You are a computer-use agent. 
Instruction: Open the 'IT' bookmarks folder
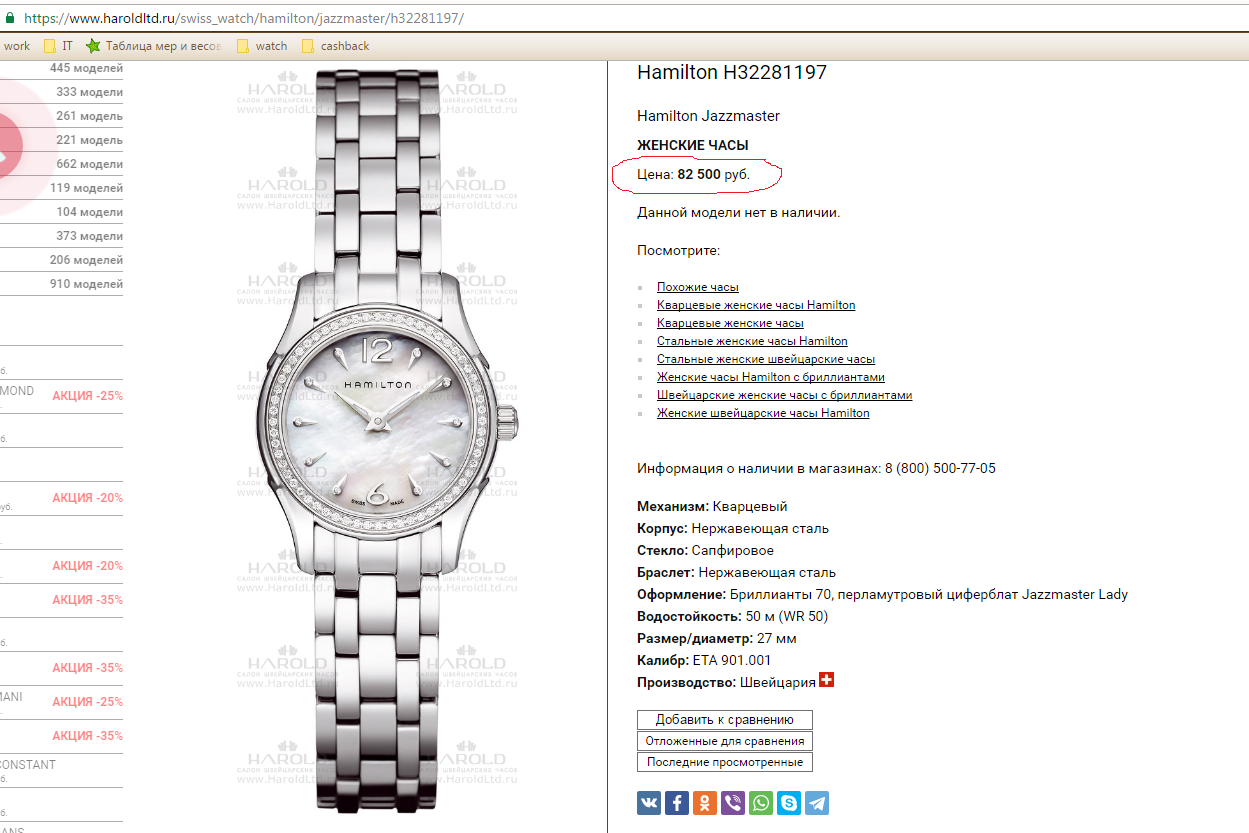coord(58,46)
